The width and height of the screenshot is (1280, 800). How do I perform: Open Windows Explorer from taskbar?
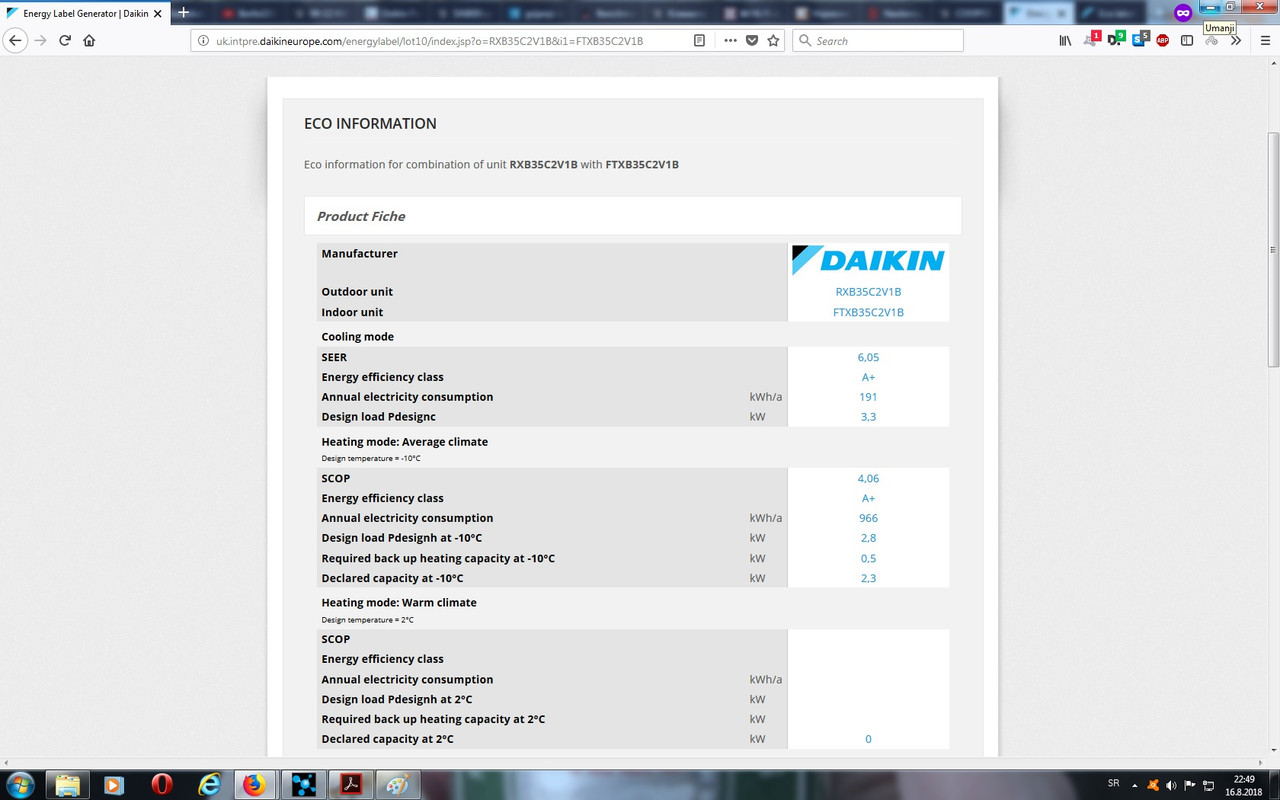tap(67, 785)
